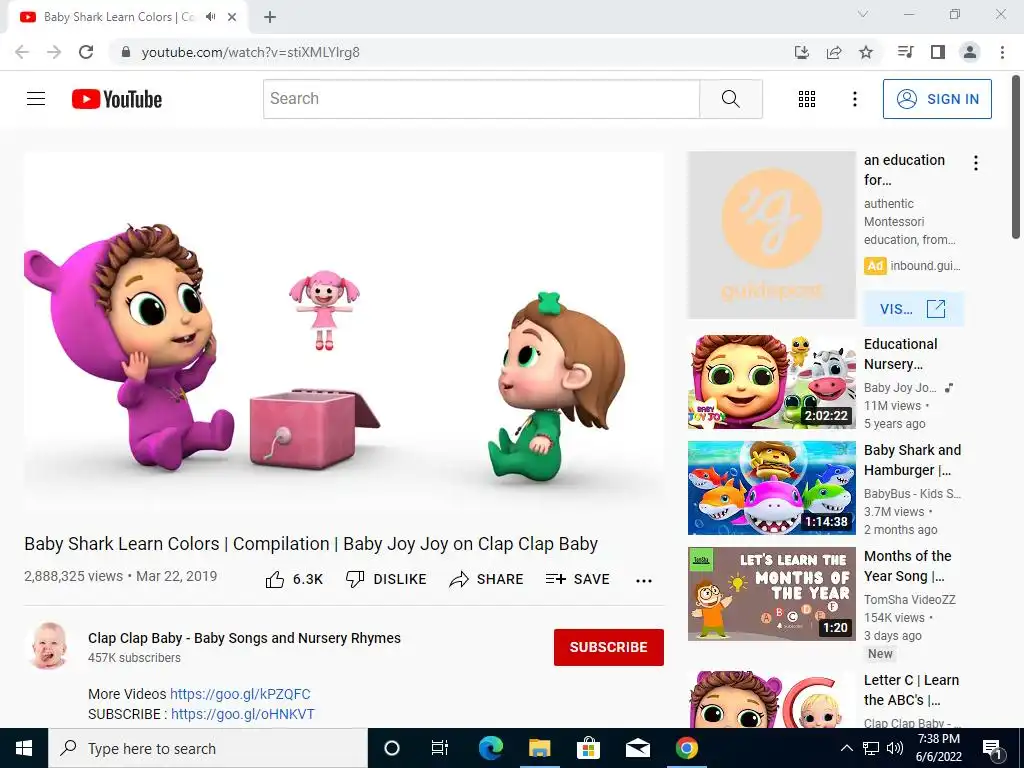
Task: Click the page vertical scrollbar
Action: coord(1016,157)
